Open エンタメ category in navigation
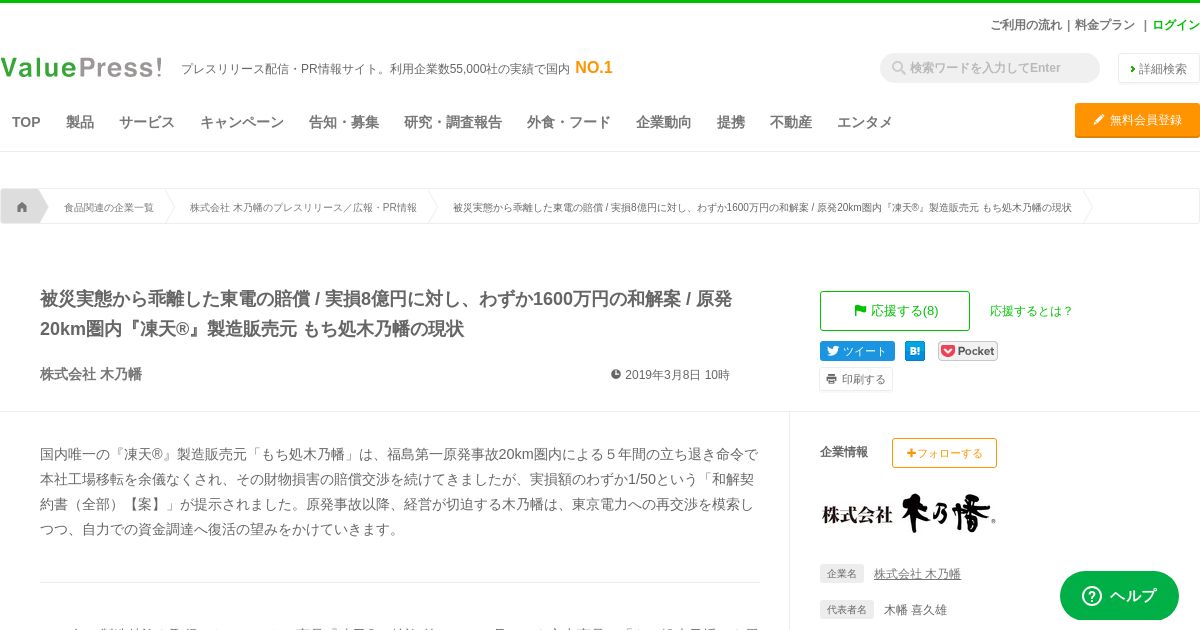1200x630 pixels. click(x=865, y=122)
